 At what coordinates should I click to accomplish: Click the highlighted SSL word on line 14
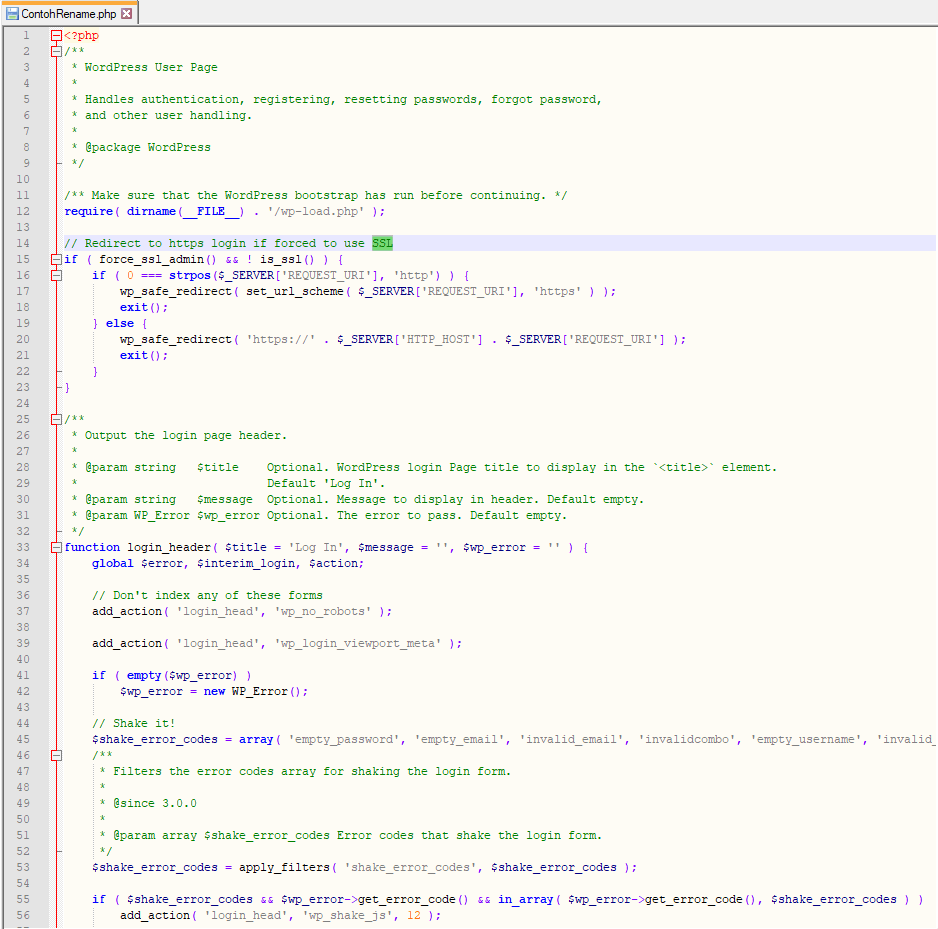383,244
